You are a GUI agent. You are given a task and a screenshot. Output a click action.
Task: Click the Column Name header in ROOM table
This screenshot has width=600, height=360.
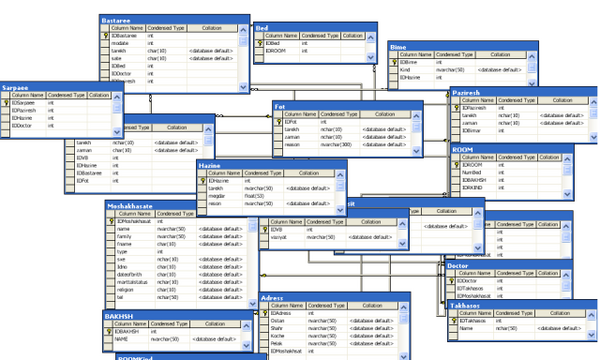[478, 157]
